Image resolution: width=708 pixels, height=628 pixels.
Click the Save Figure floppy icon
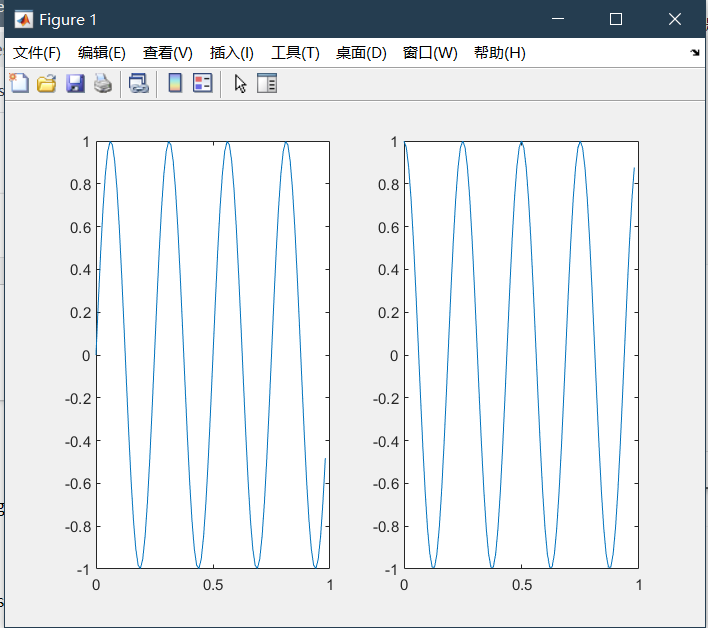(x=75, y=84)
